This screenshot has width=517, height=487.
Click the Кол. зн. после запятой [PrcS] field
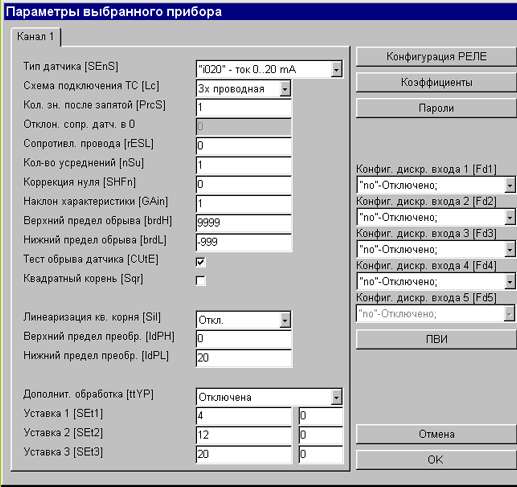point(244,108)
